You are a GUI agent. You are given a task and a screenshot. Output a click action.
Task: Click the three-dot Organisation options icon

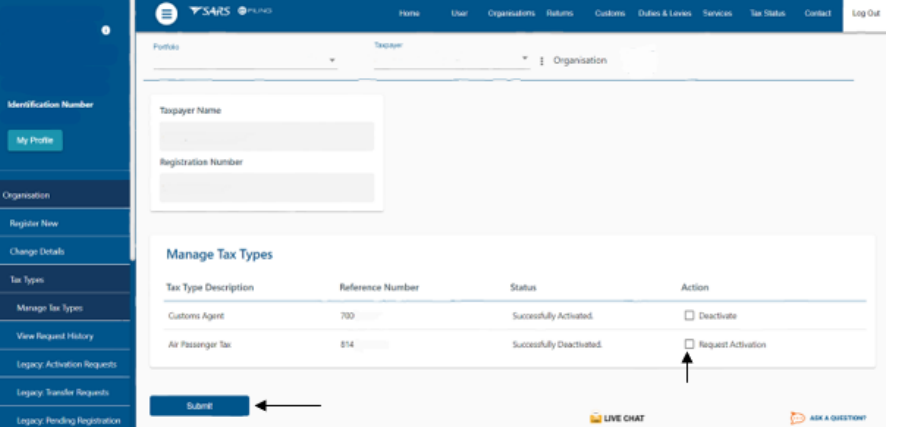(x=542, y=61)
